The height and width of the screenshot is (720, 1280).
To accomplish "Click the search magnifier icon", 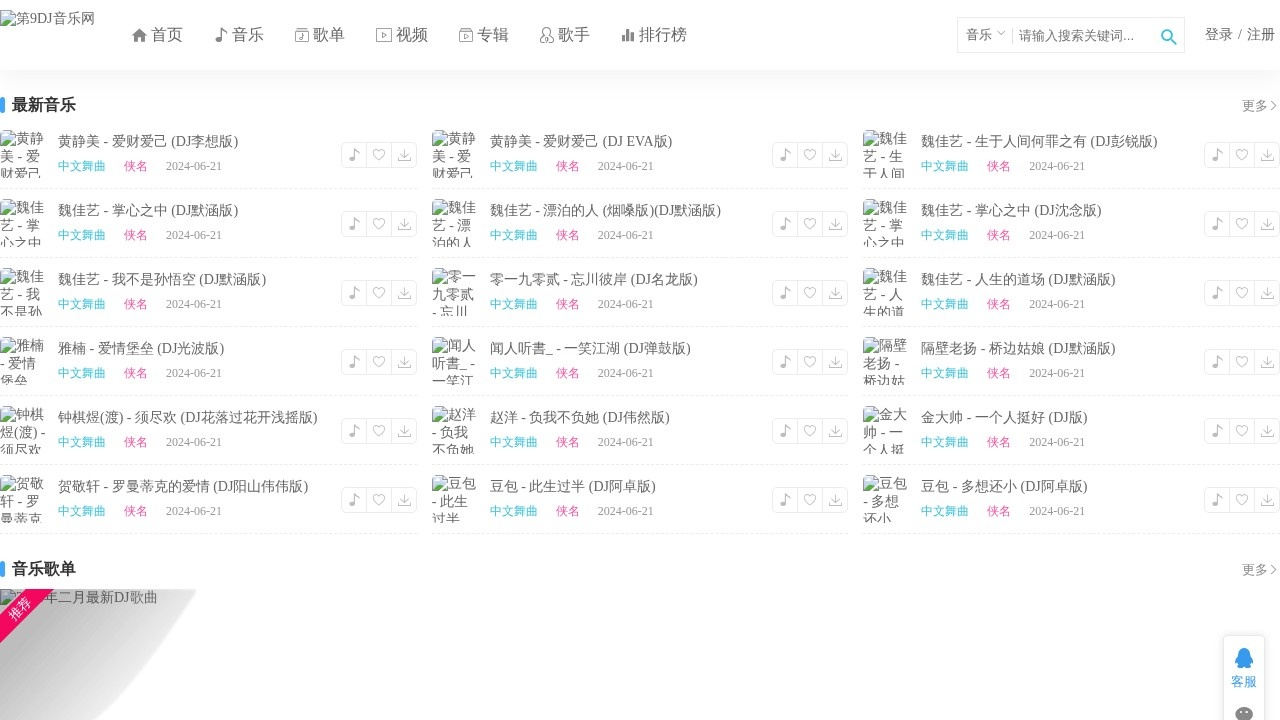I will [1168, 36].
